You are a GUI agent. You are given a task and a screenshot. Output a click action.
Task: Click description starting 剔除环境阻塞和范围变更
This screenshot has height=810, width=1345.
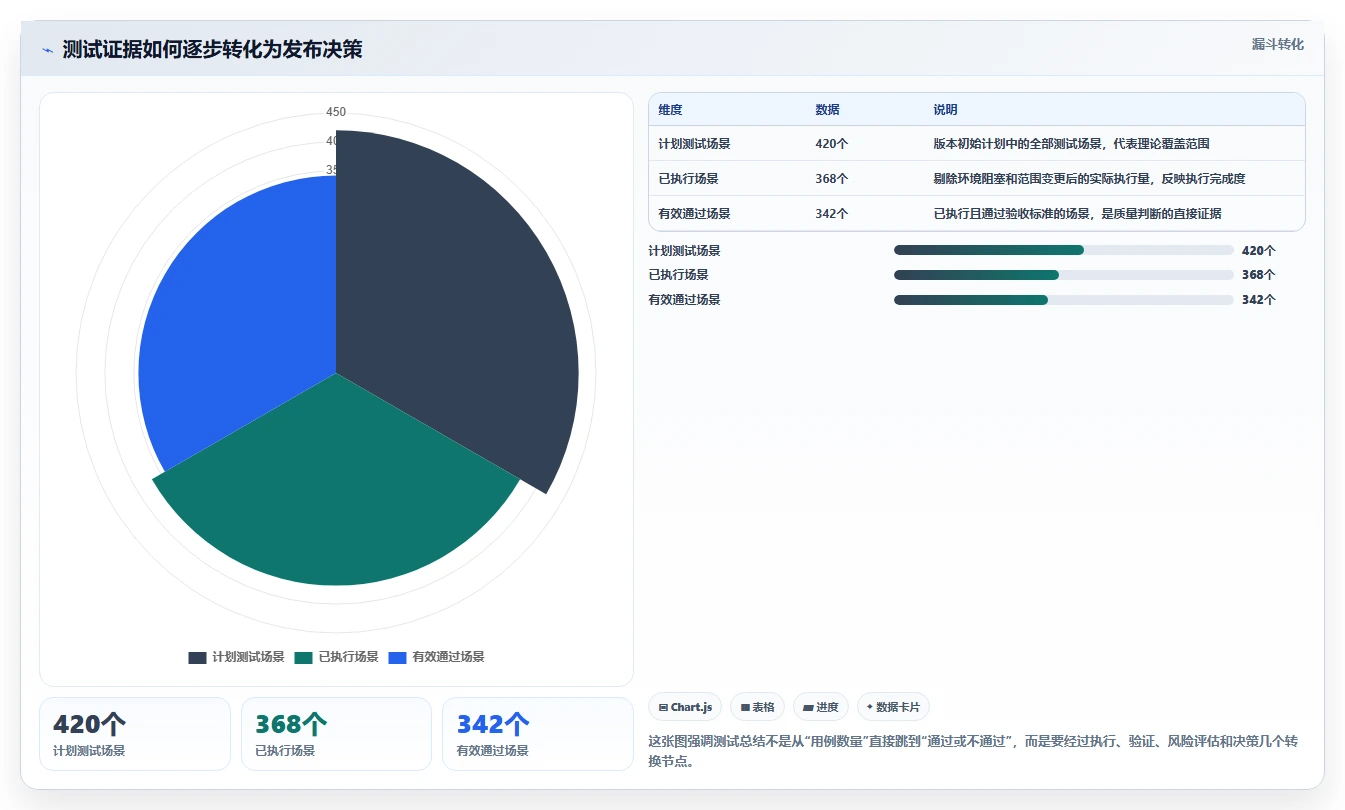[x=1089, y=179]
